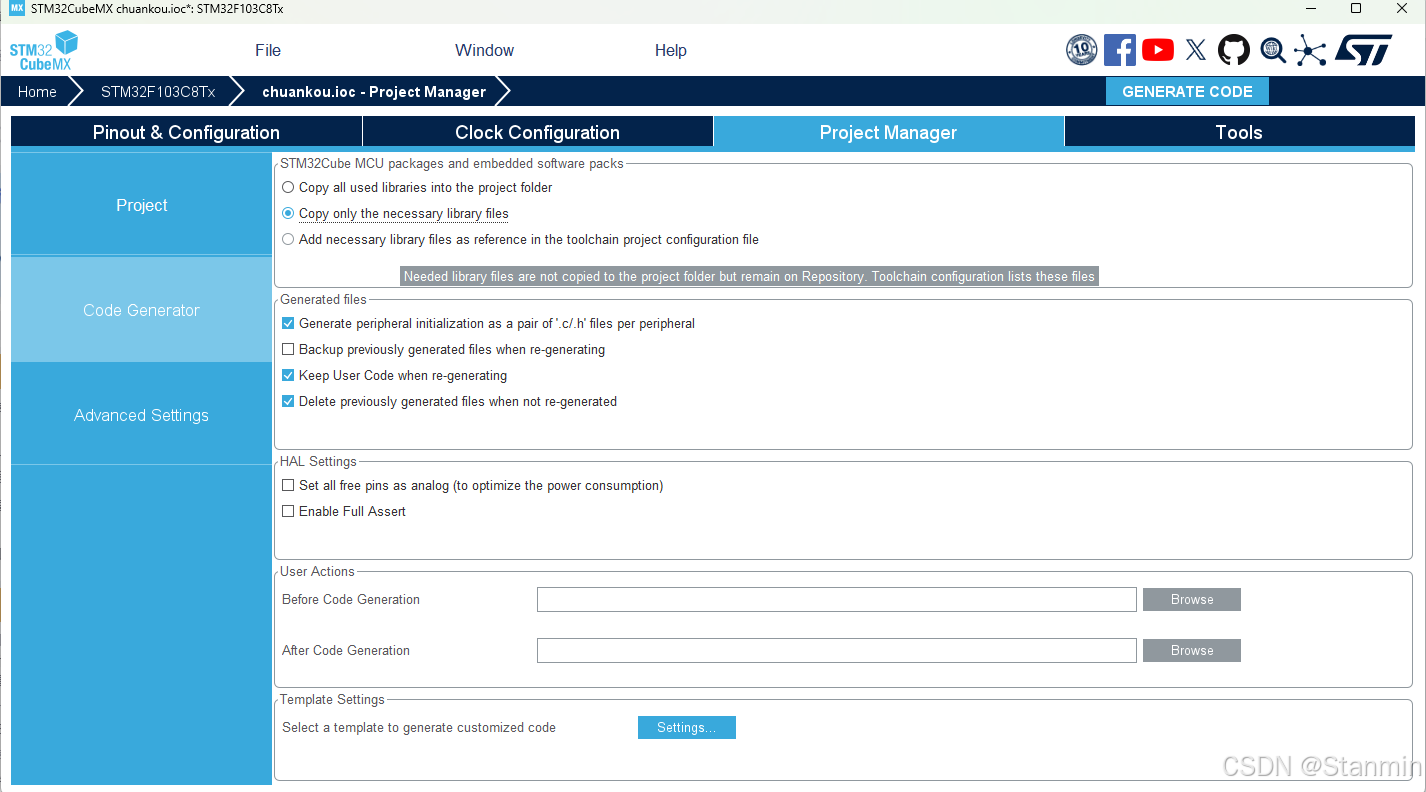Open the Facebook icon link
1426x792 pixels.
(1120, 50)
